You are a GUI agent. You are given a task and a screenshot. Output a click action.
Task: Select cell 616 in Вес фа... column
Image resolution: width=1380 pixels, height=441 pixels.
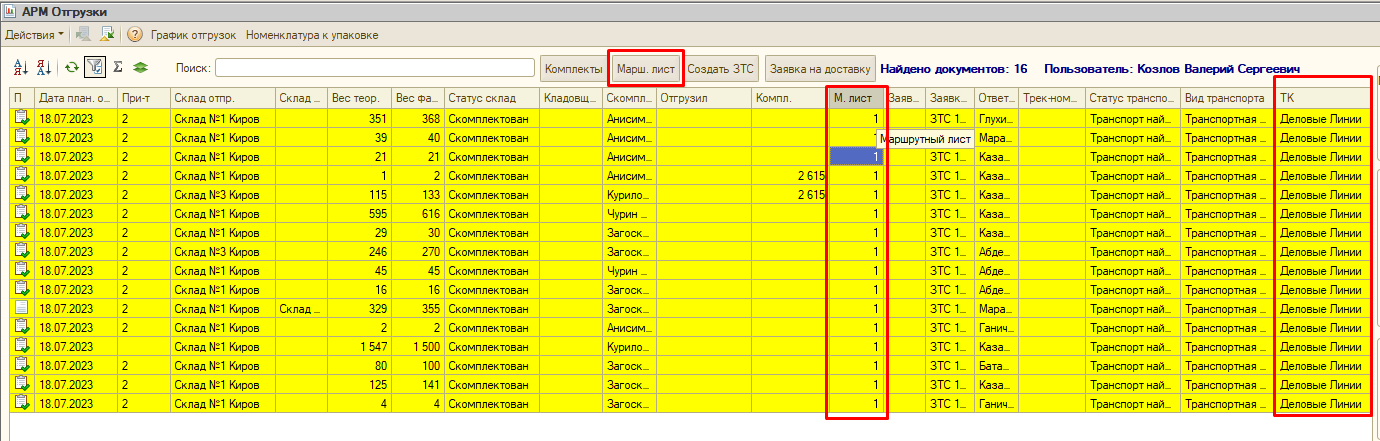(418, 213)
